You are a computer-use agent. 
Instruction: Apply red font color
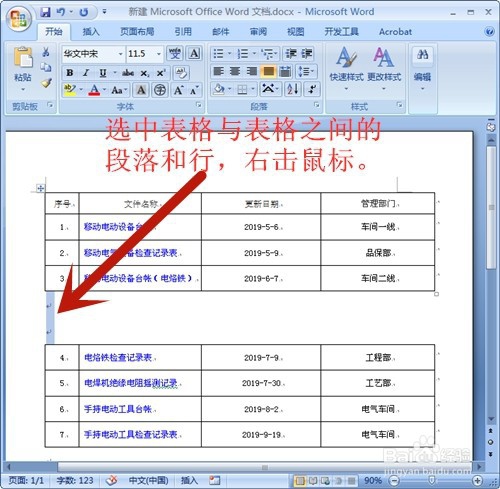pyautogui.click(x=94, y=90)
